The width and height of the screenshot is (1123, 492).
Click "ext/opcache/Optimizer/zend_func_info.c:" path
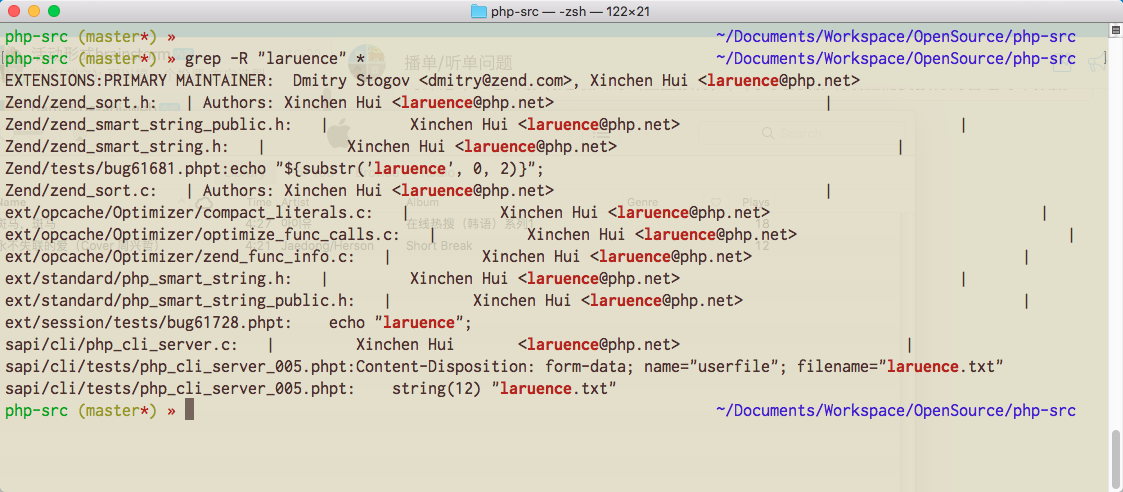(180, 256)
